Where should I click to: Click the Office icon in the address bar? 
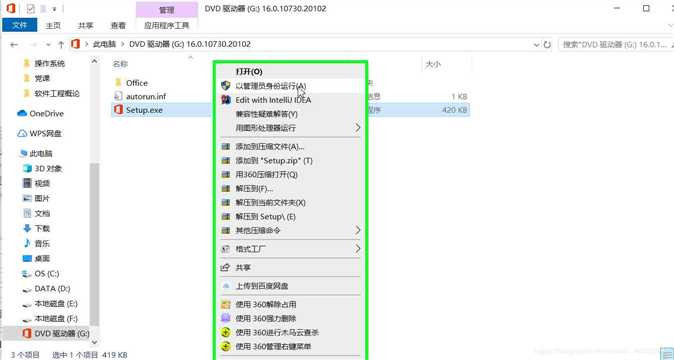click(76, 44)
